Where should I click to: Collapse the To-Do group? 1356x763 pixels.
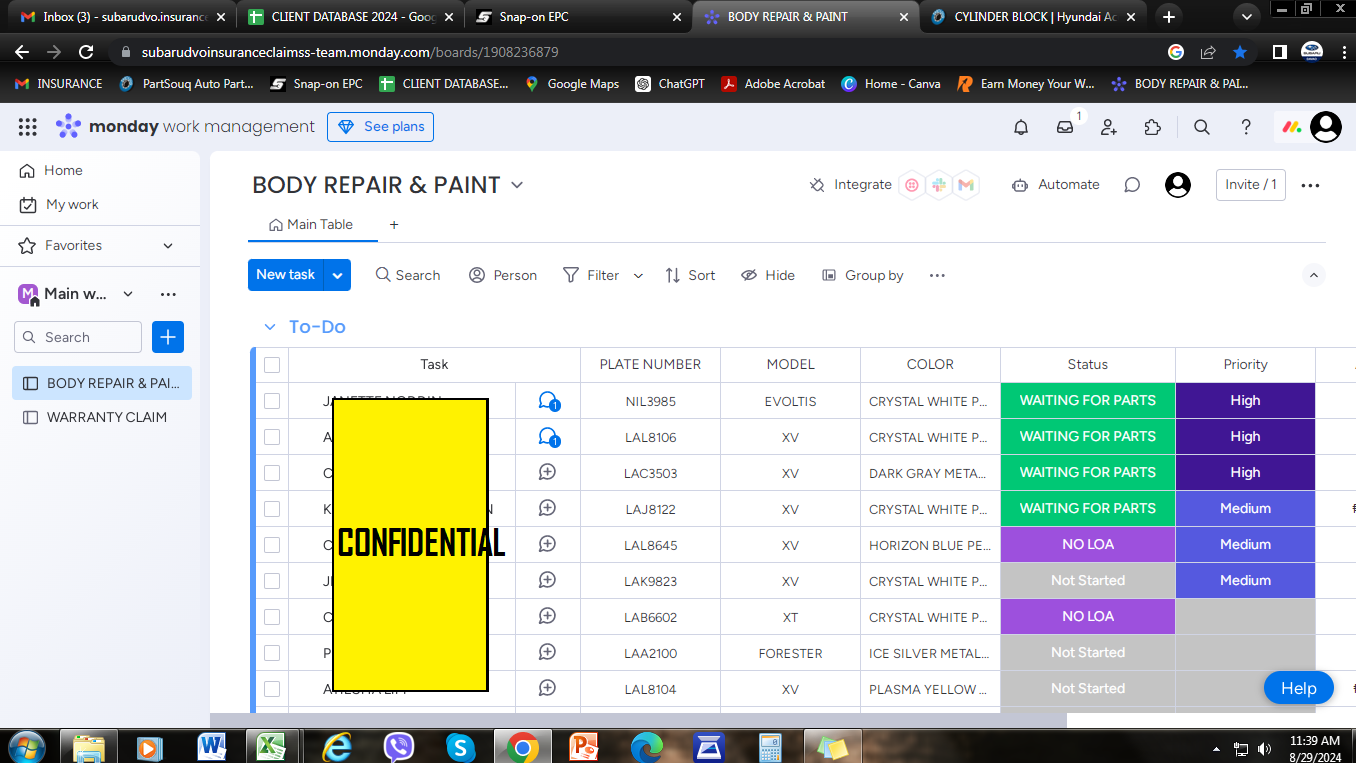coord(269,327)
